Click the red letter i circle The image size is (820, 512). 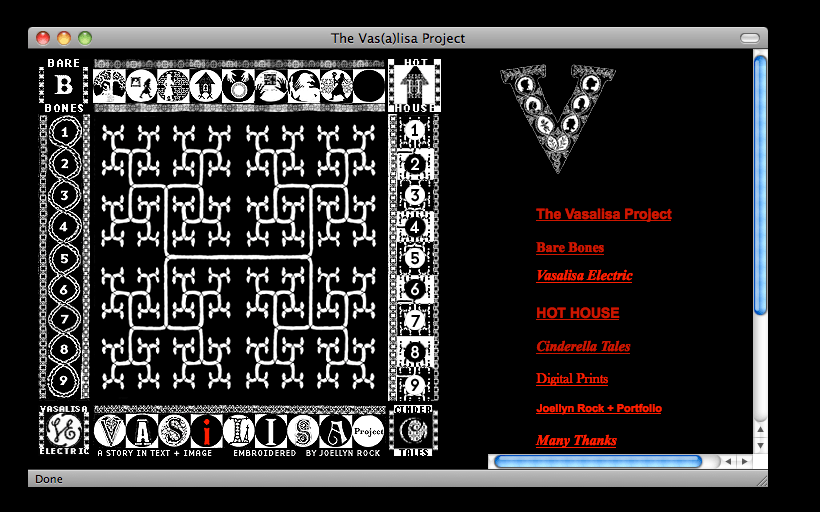207,432
